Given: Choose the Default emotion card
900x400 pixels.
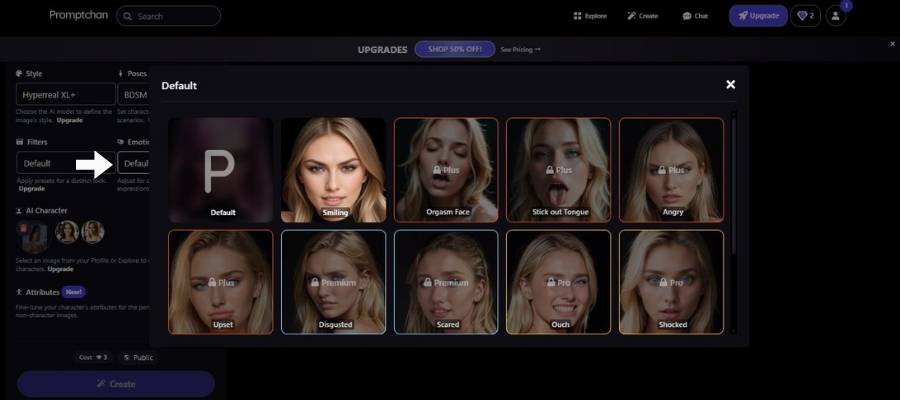Looking at the screenshot, I should point(221,170).
